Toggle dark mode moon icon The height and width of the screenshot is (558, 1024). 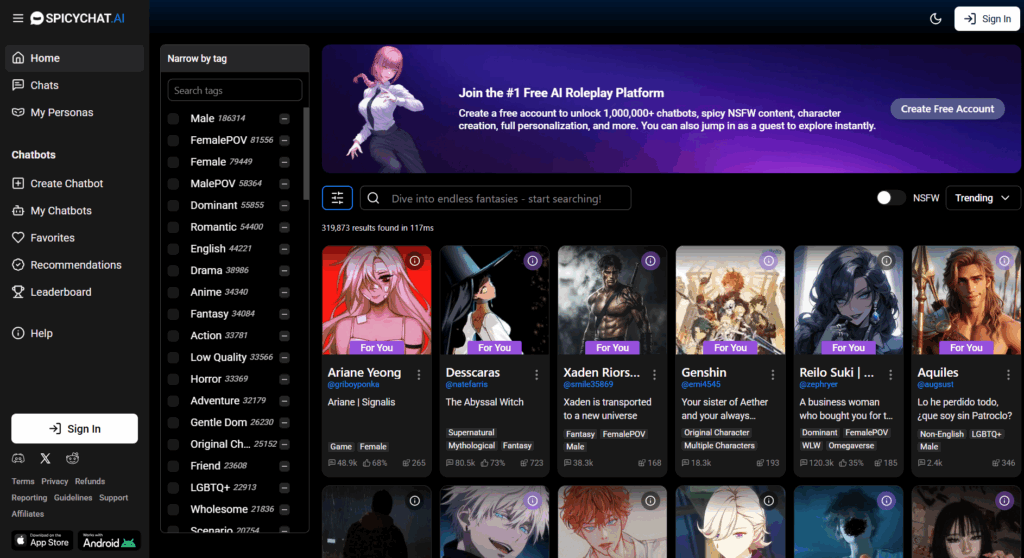tap(936, 18)
